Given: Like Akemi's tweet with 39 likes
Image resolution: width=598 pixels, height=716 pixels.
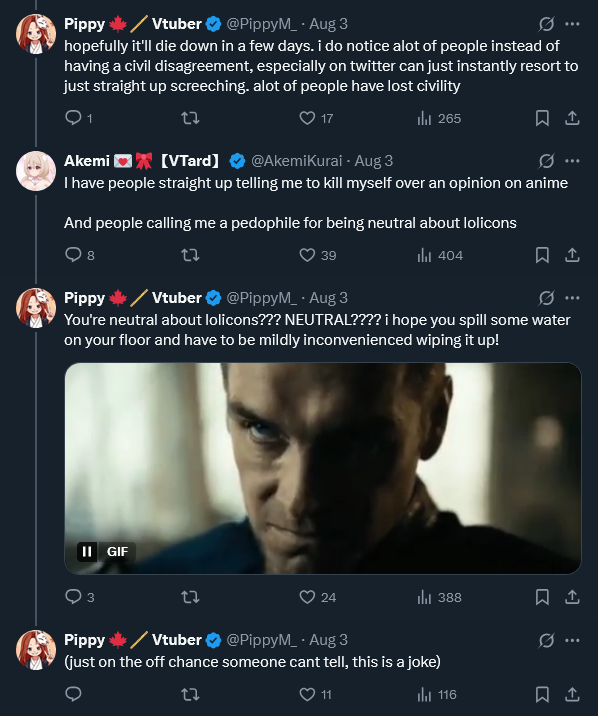Looking at the screenshot, I should click(x=307, y=255).
